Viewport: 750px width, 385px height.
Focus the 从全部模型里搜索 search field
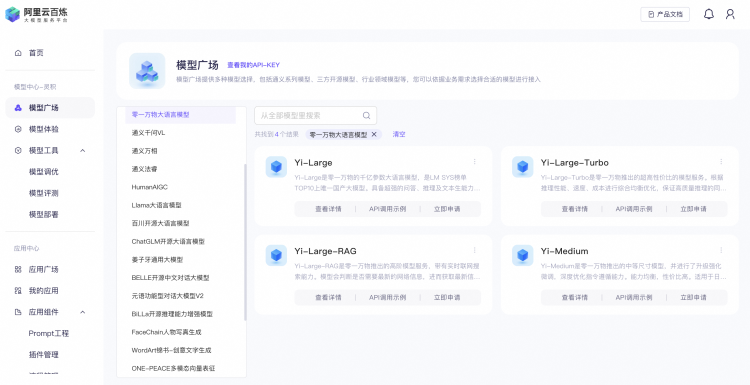[x=315, y=115]
